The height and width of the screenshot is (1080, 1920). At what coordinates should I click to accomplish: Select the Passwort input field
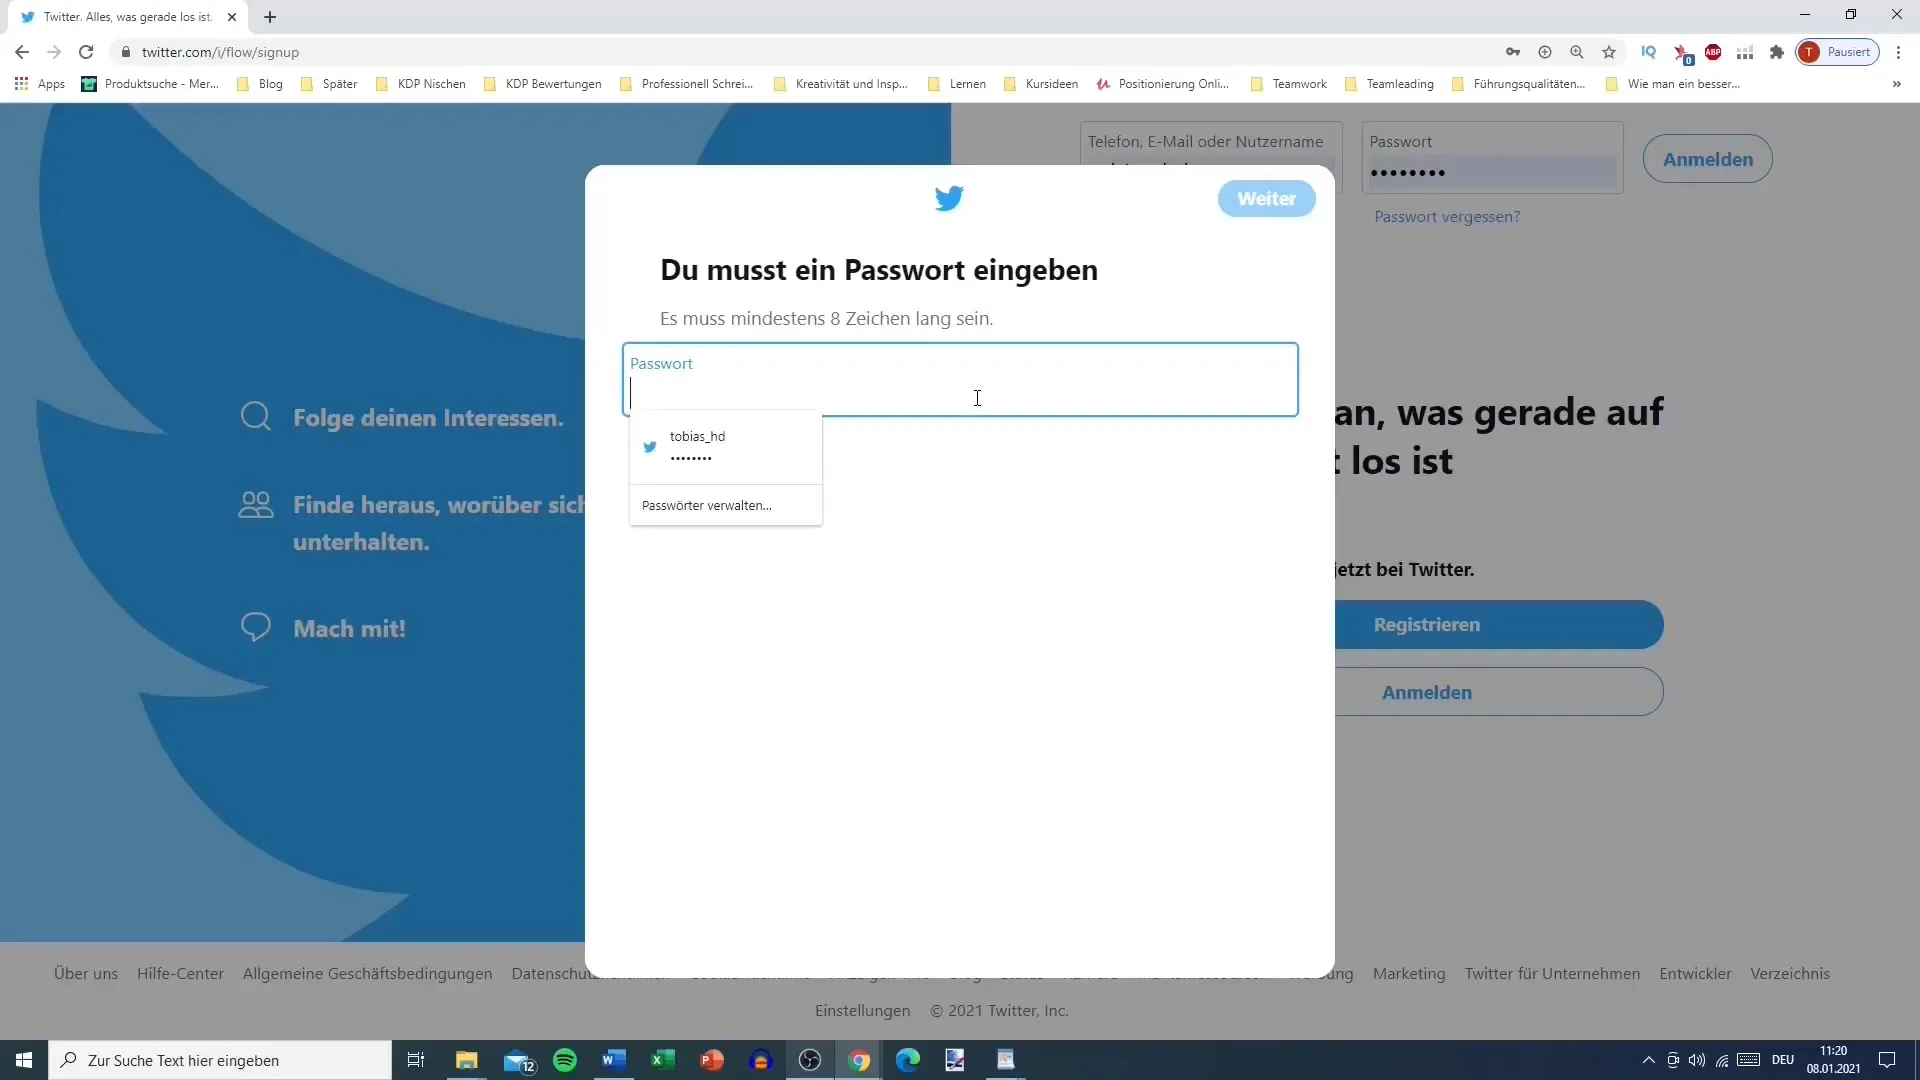pos(959,377)
